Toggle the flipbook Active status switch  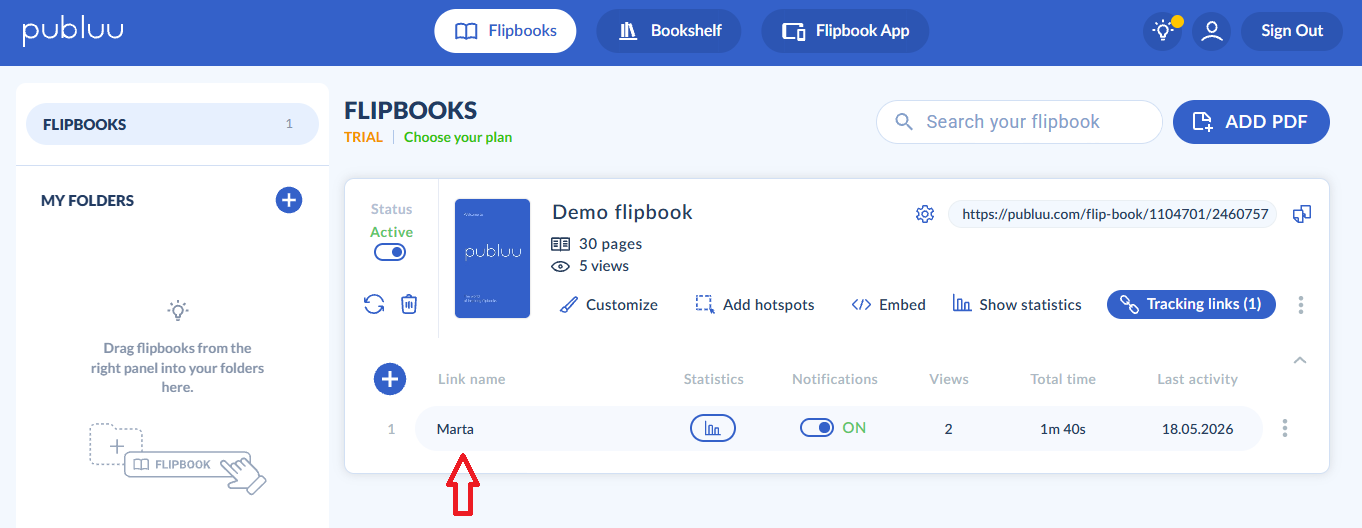(x=390, y=253)
